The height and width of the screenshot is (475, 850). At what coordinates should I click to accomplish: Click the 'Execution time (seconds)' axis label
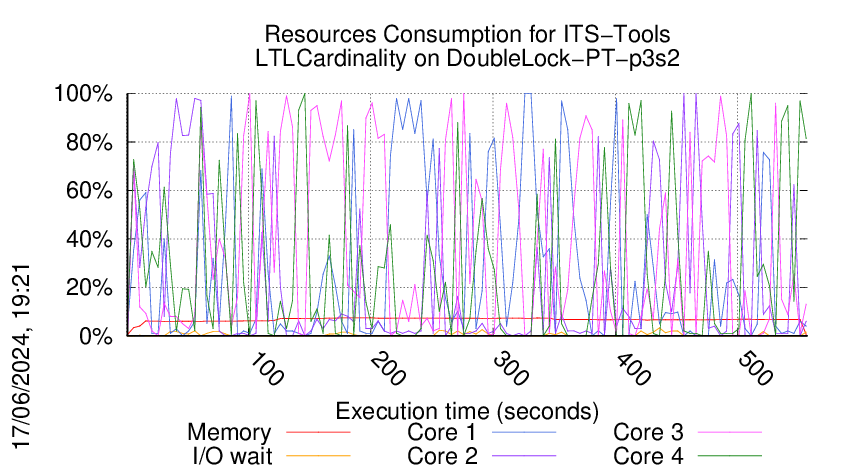467,411
